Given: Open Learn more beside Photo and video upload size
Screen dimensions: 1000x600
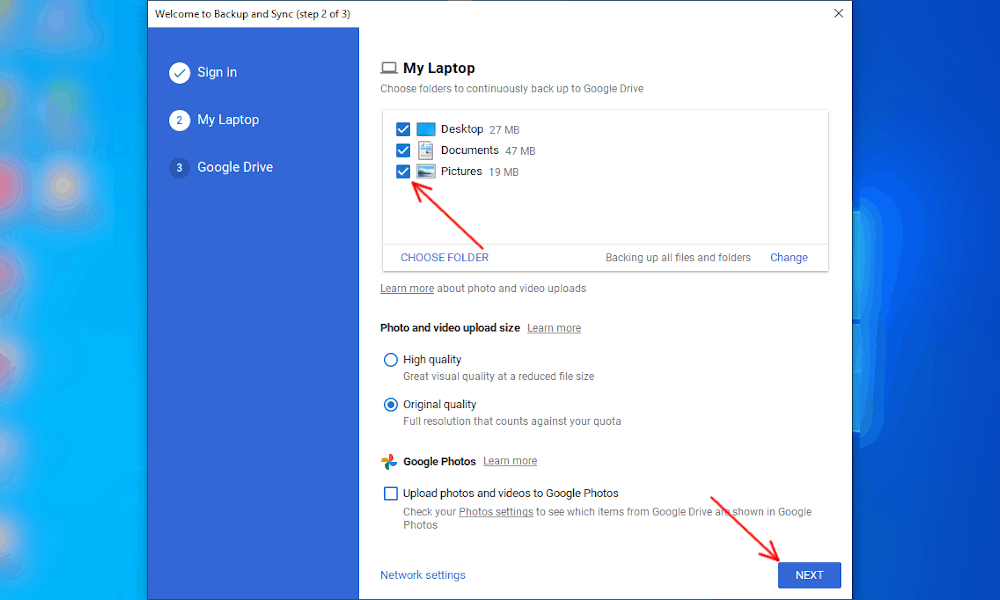Looking at the screenshot, I should pos(554,328).
